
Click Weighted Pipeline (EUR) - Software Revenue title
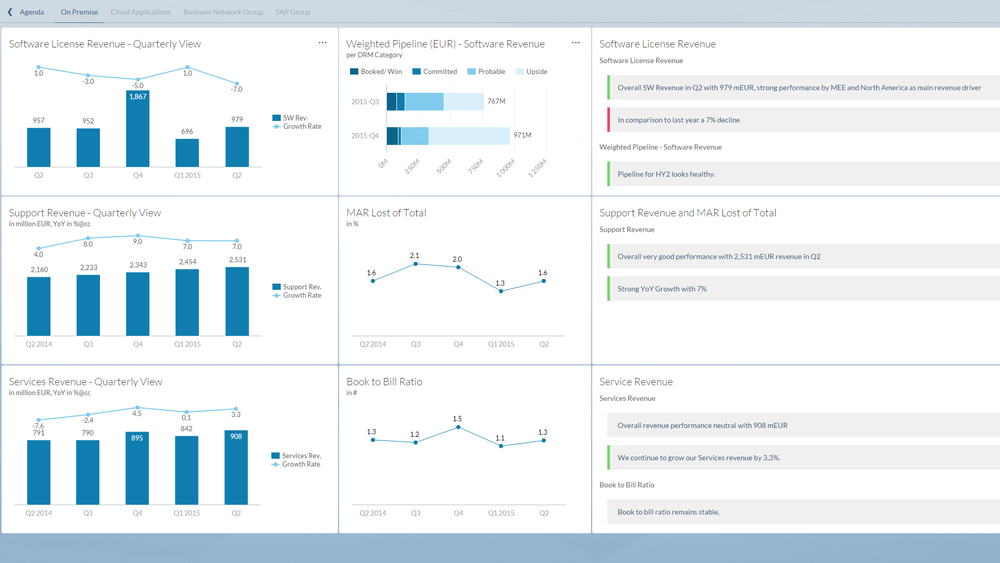click(x=445, y=44)
